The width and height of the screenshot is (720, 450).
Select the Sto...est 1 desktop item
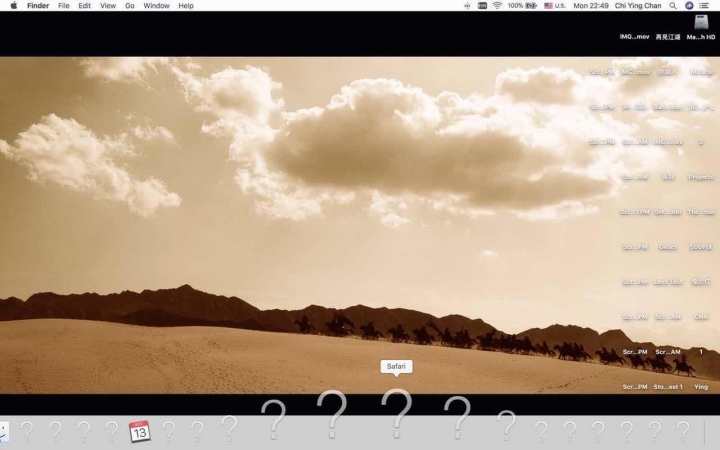coord(668,387)
